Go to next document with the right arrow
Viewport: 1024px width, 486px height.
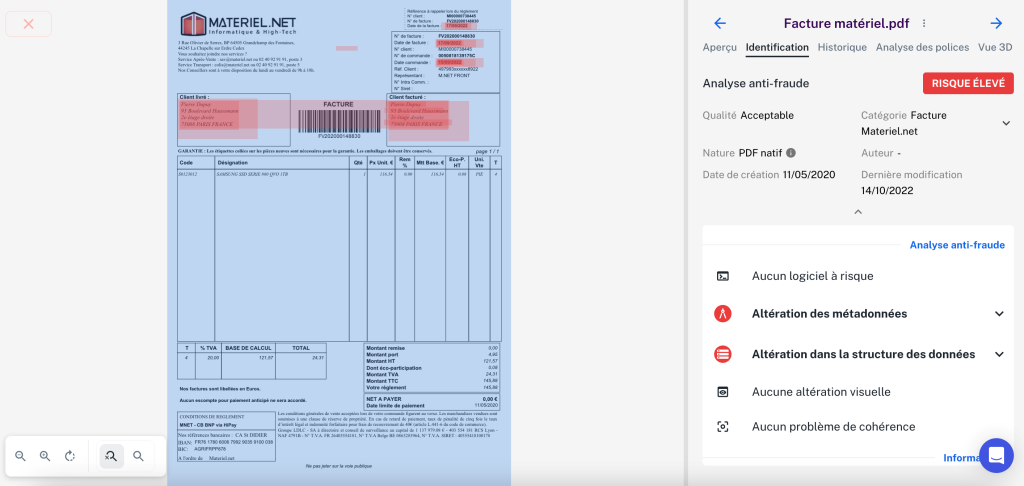pos(996,23)
